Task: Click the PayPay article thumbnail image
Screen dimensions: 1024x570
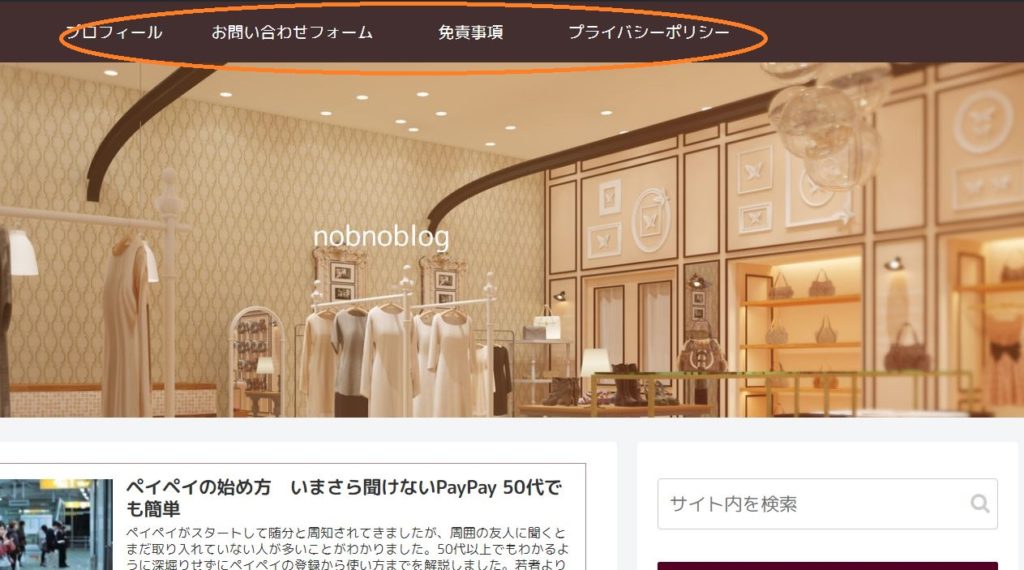Action: [56, 524]
